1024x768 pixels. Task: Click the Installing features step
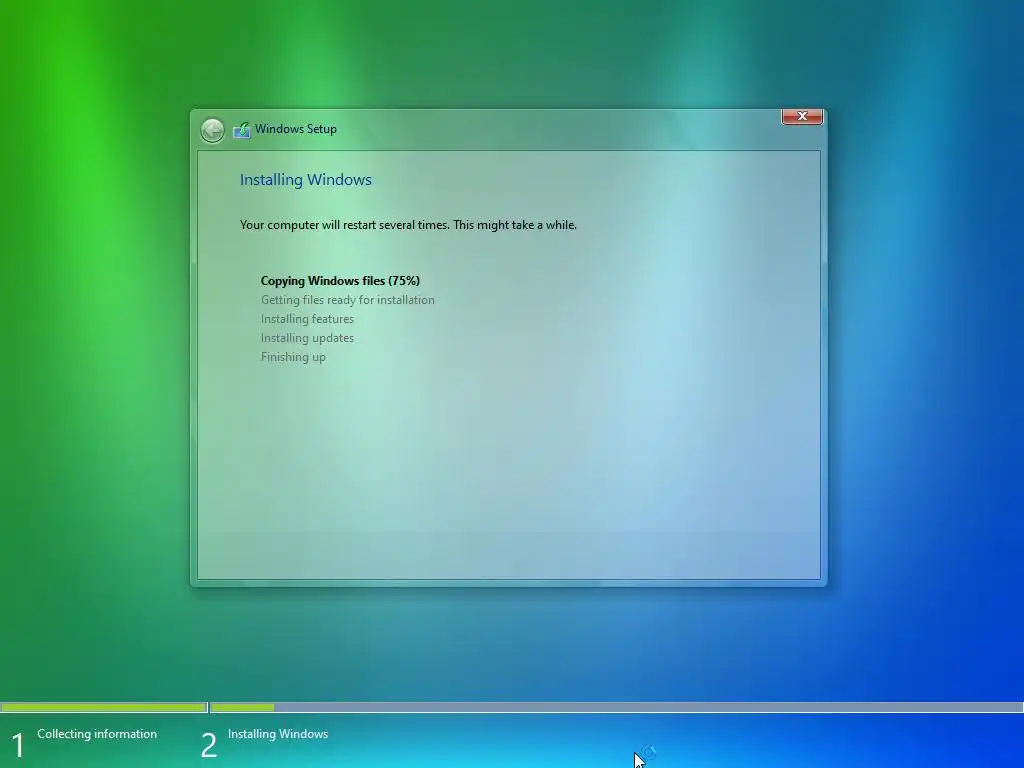(x=307, y=319)
